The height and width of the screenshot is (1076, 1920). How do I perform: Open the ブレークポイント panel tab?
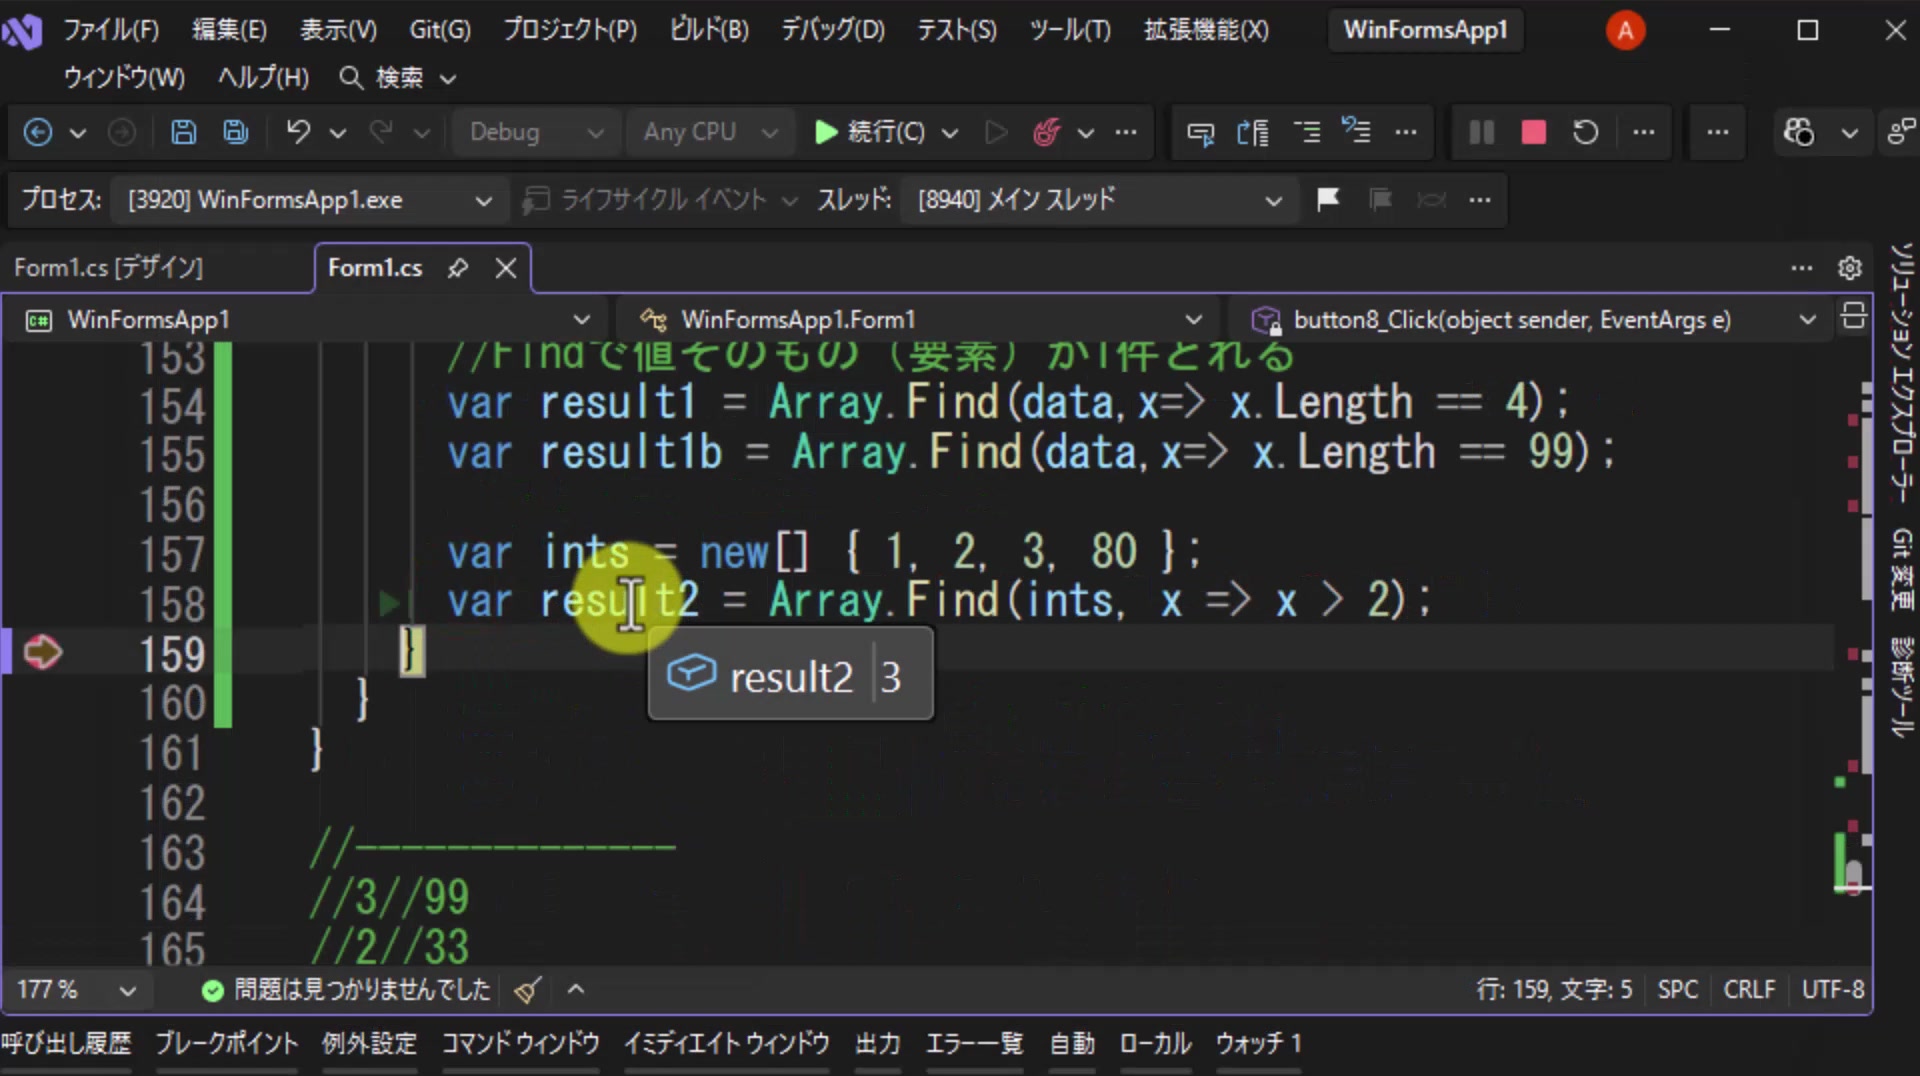click(227, 1044)
